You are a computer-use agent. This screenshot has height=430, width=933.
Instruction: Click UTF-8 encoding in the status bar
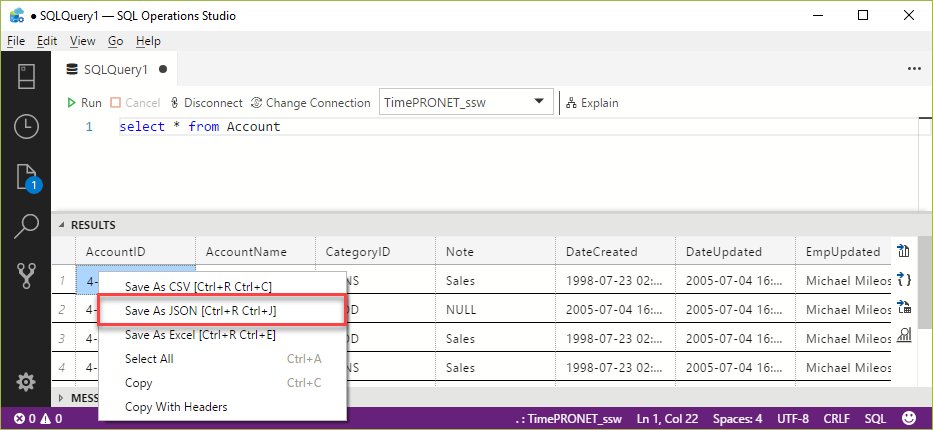[793, 419]
